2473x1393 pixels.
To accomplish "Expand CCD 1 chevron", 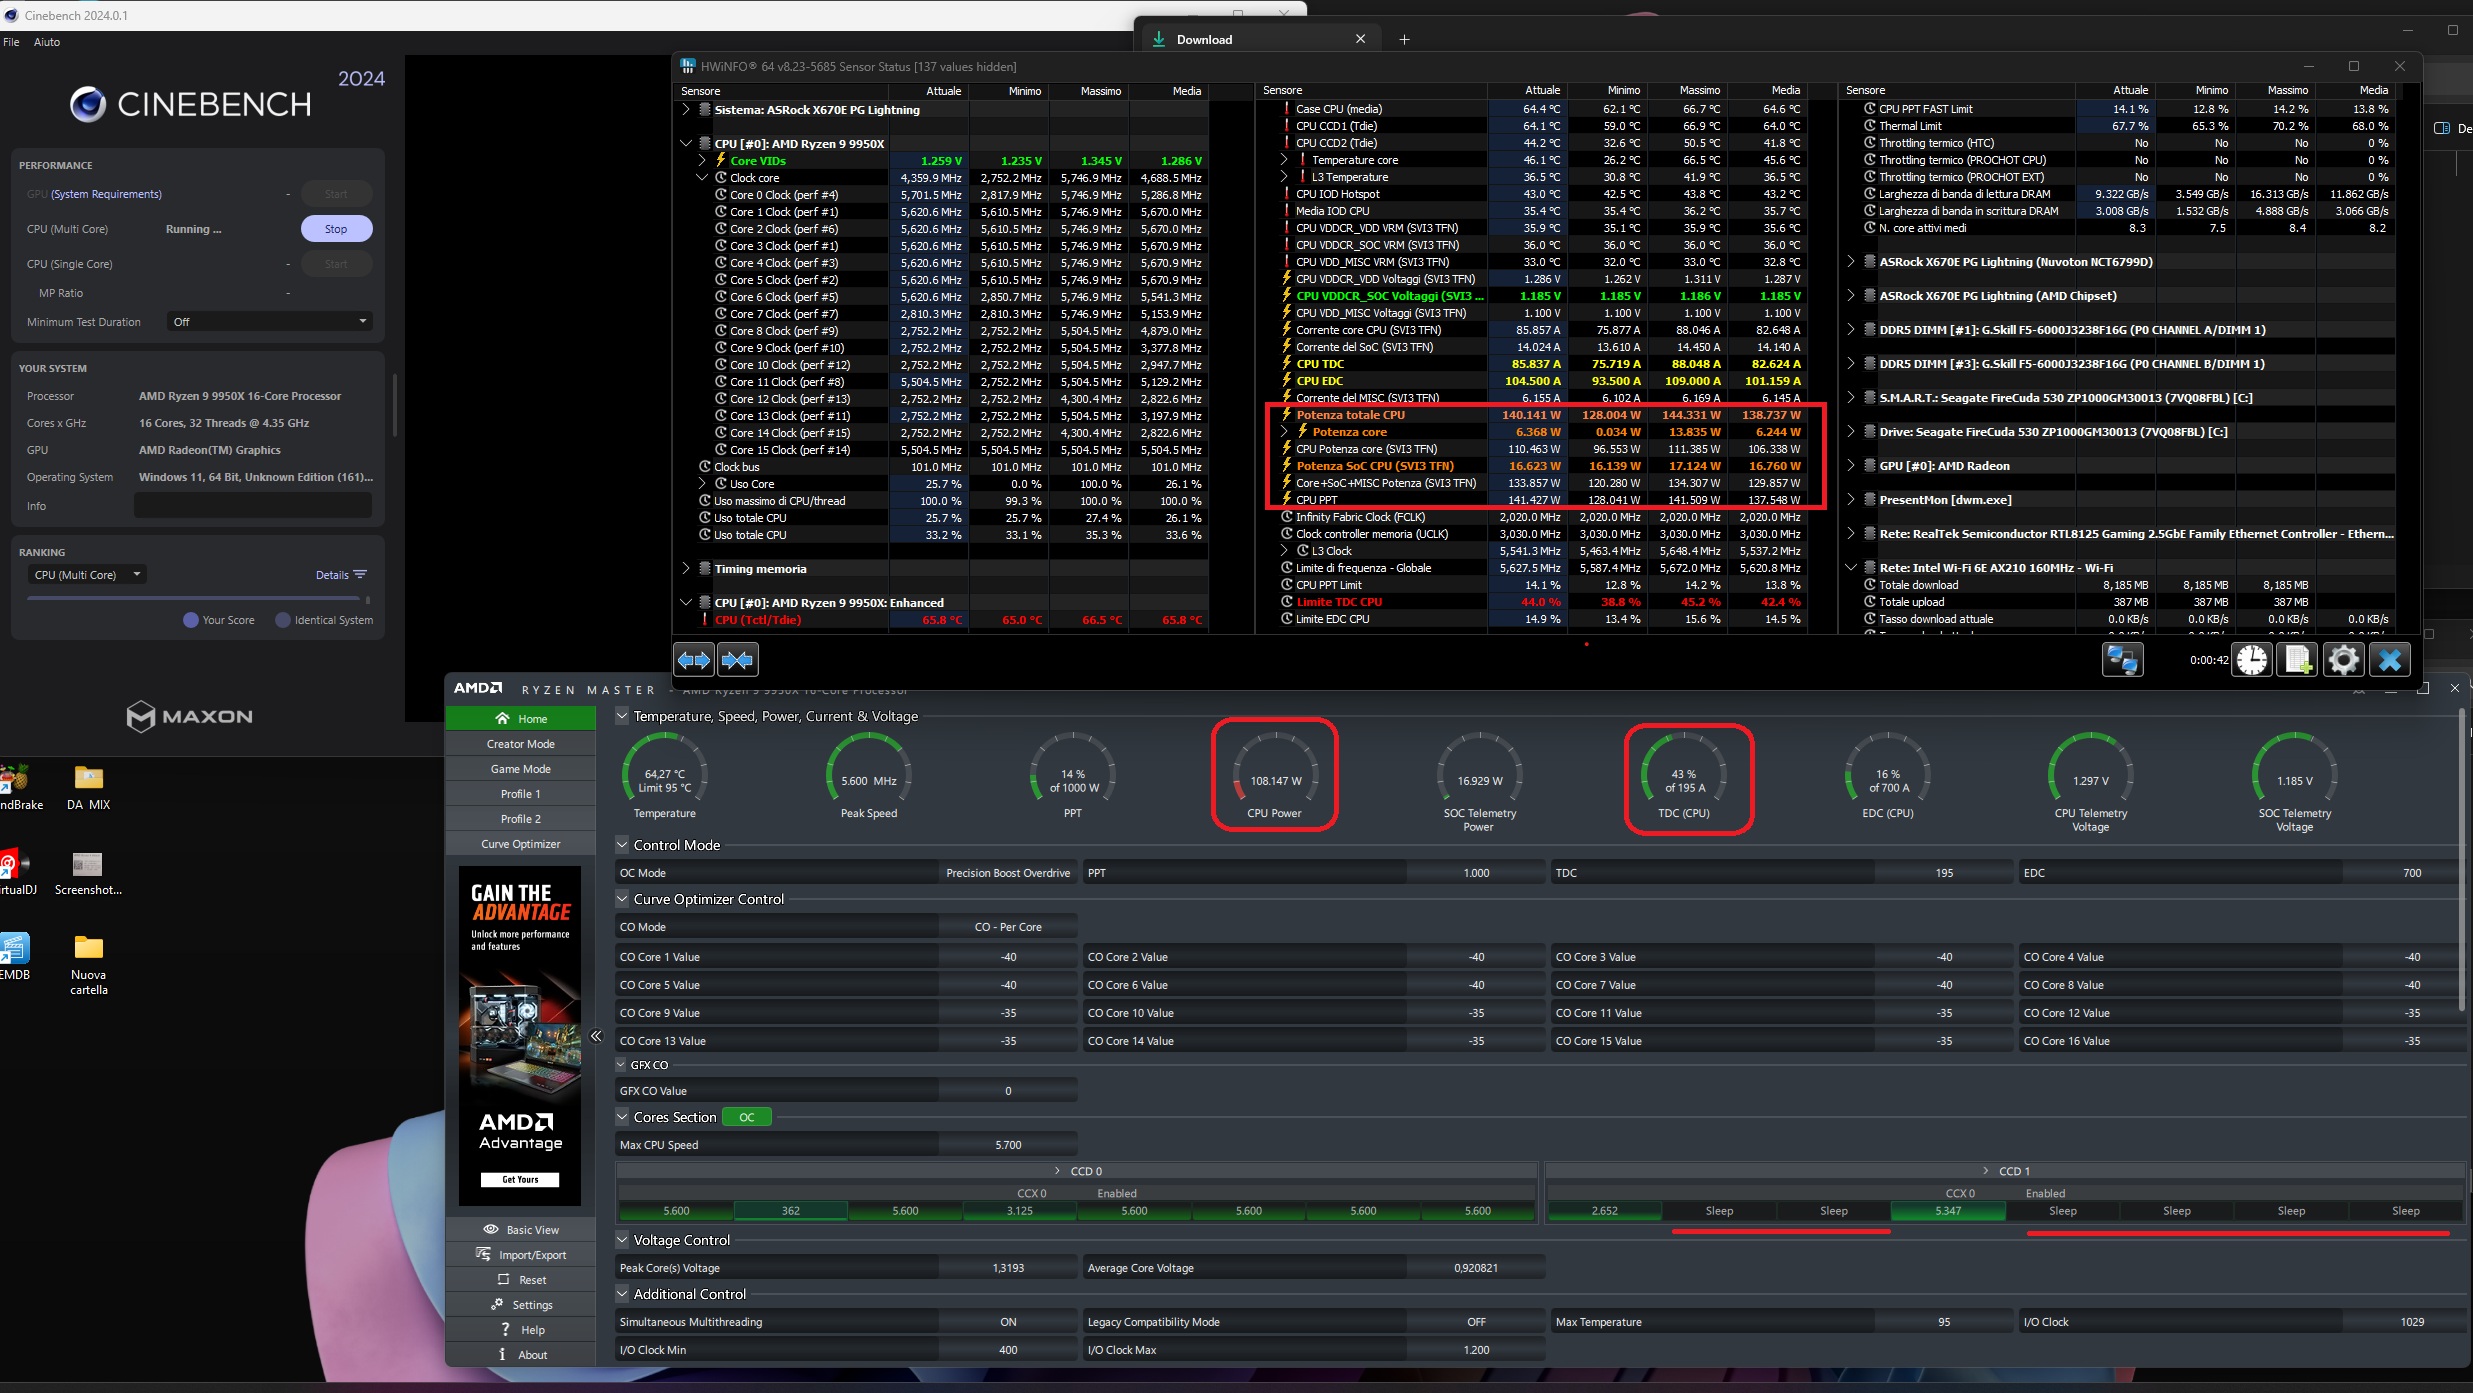I will (1987, 1171).
